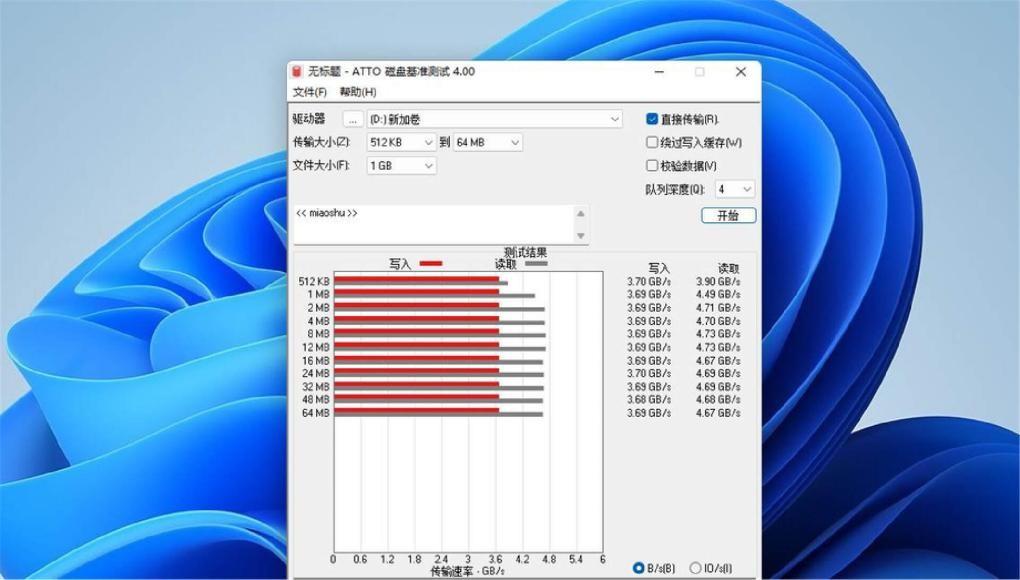Open the 64 MB transfer size dropdown
This screenshot has width=1020, height=580.
[x=487, y=142]
